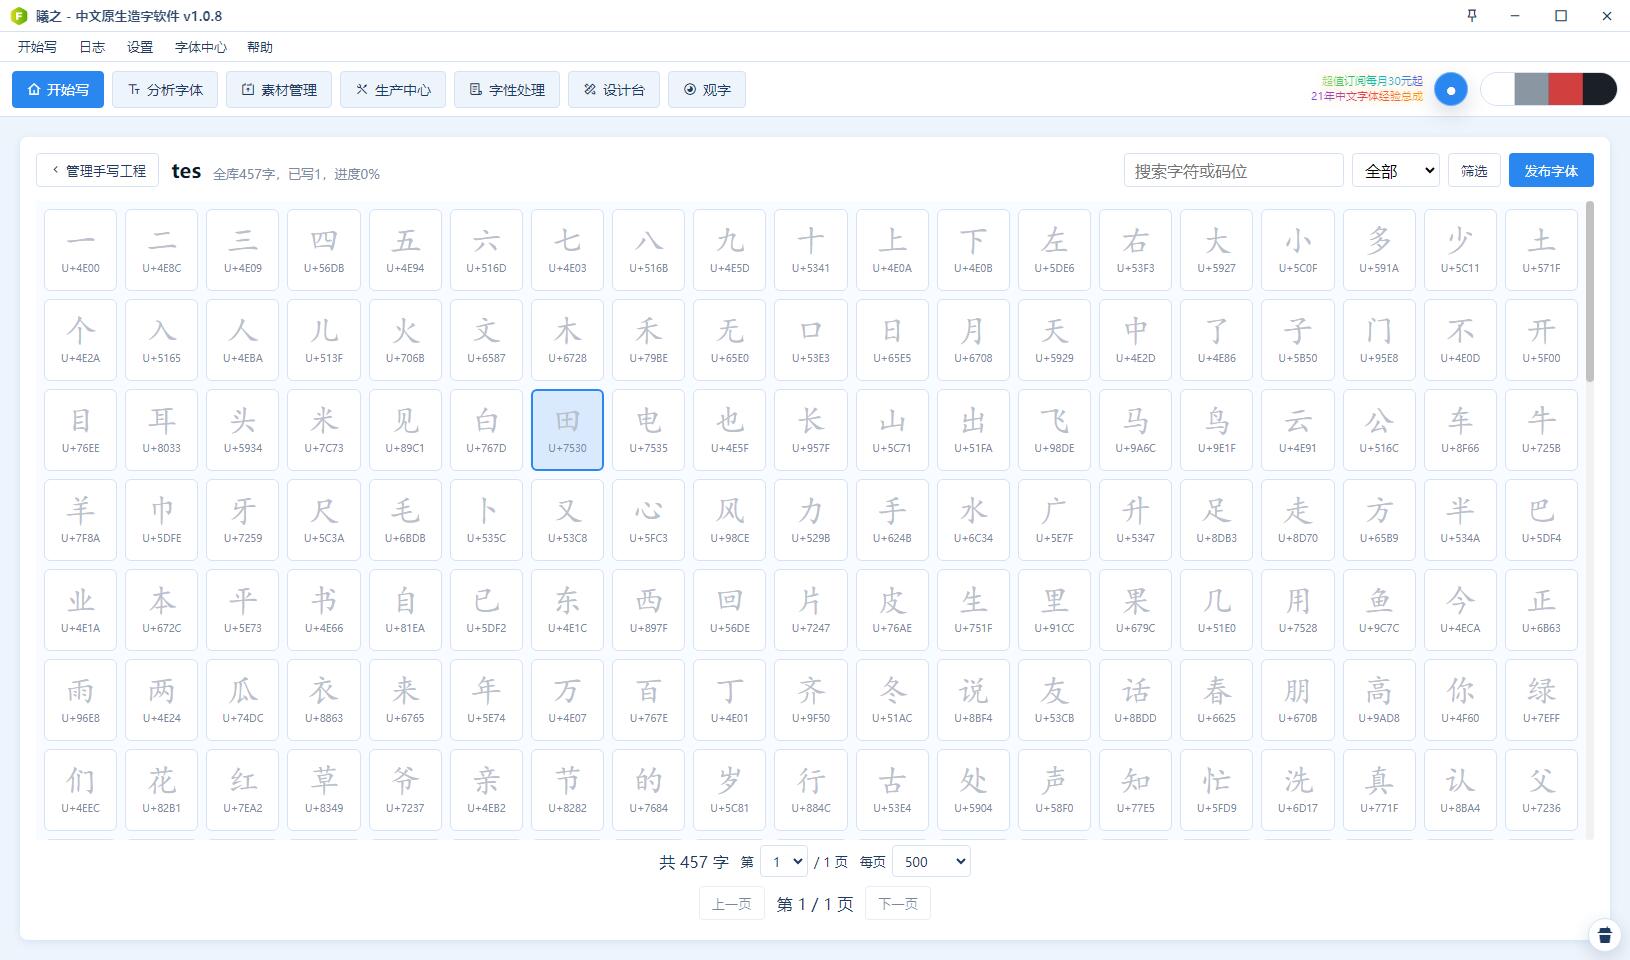The width and height of the screenshot is (1630, 960).
Task: Open the 字体中心 menu
Action: click(x=201, y=47)
